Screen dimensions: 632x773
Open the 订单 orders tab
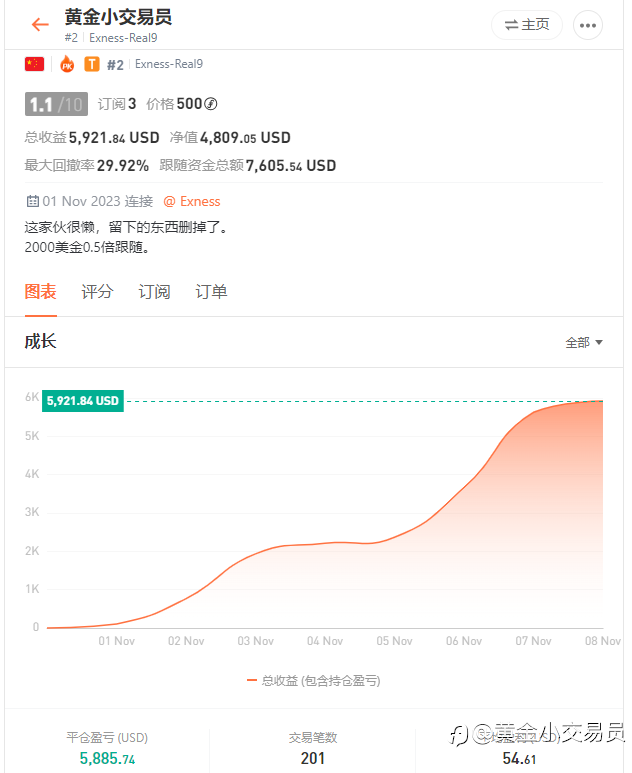pyautogui.click(x=211, y=292)
